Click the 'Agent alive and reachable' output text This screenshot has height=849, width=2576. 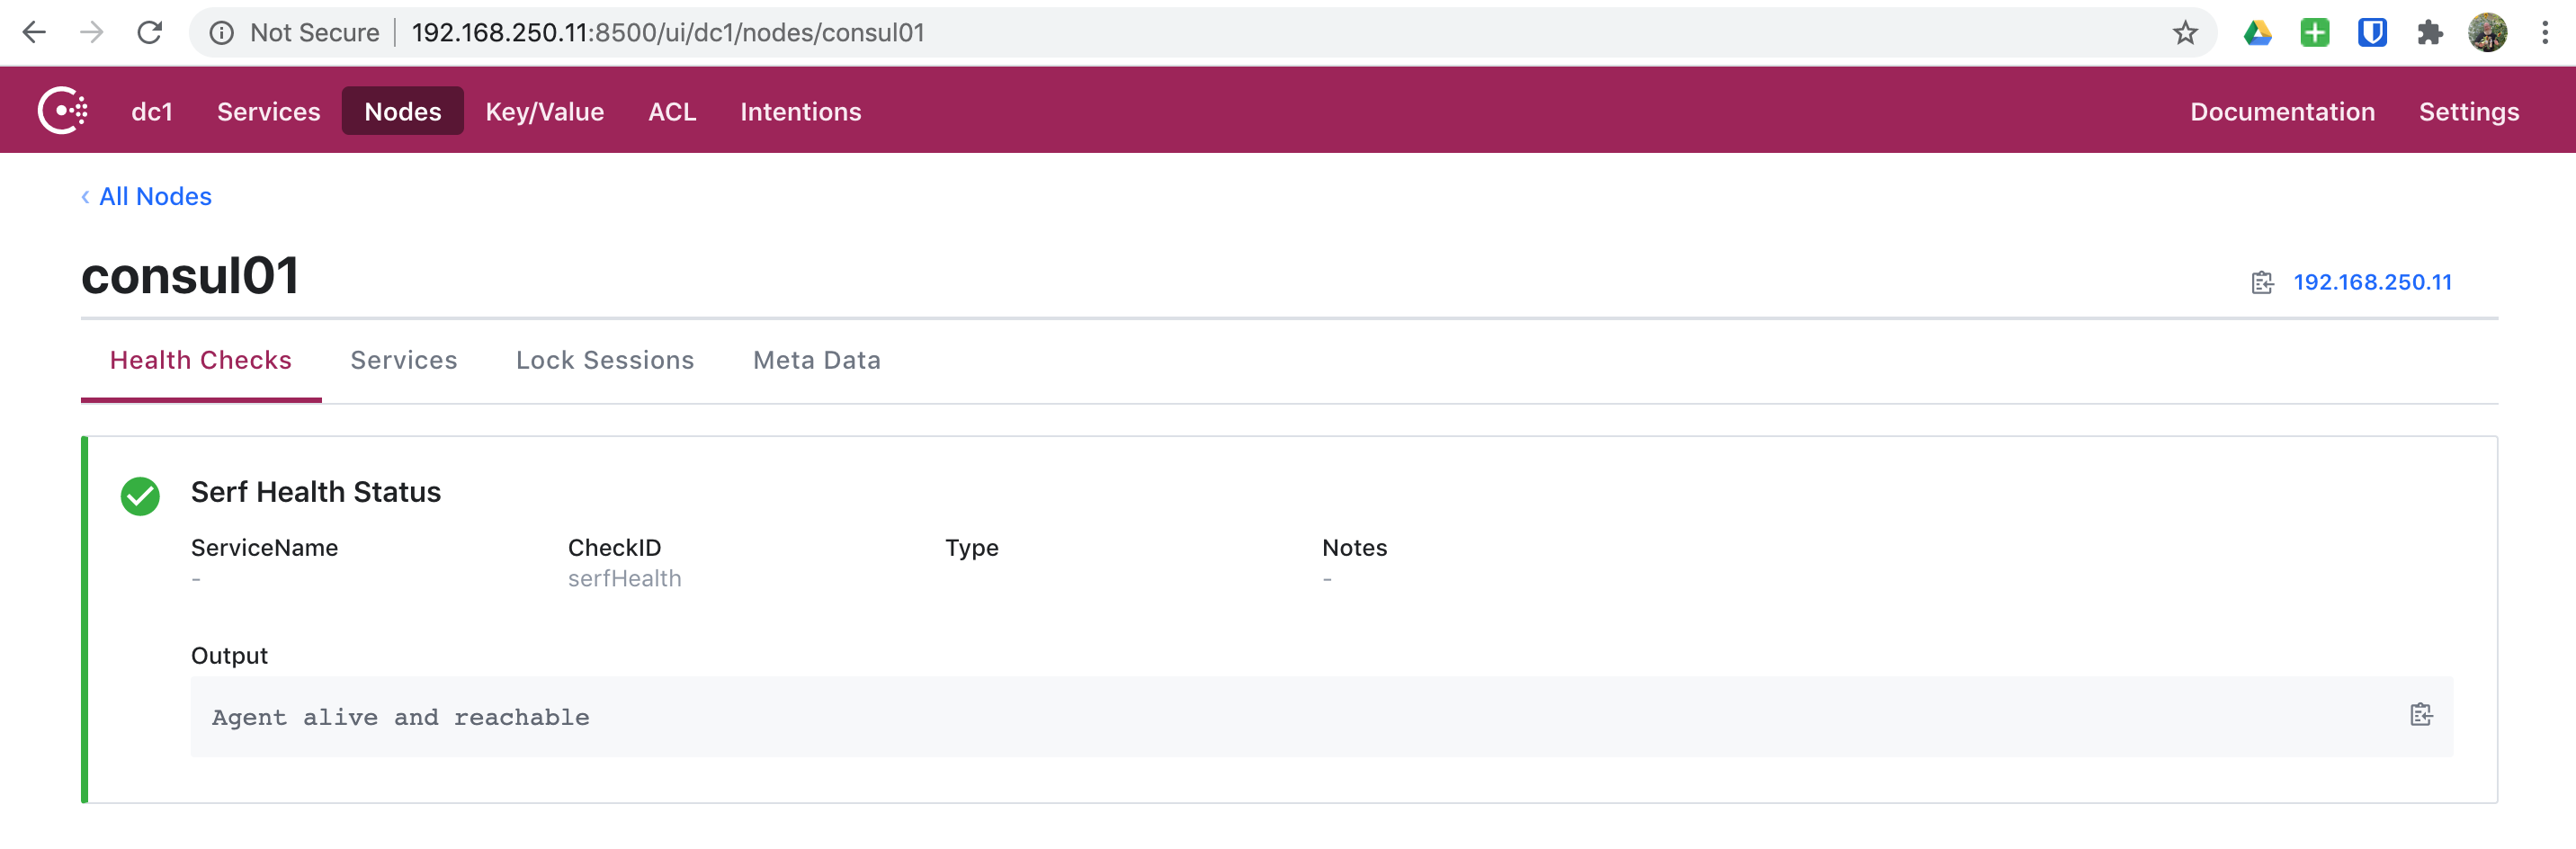pos(401,718)
